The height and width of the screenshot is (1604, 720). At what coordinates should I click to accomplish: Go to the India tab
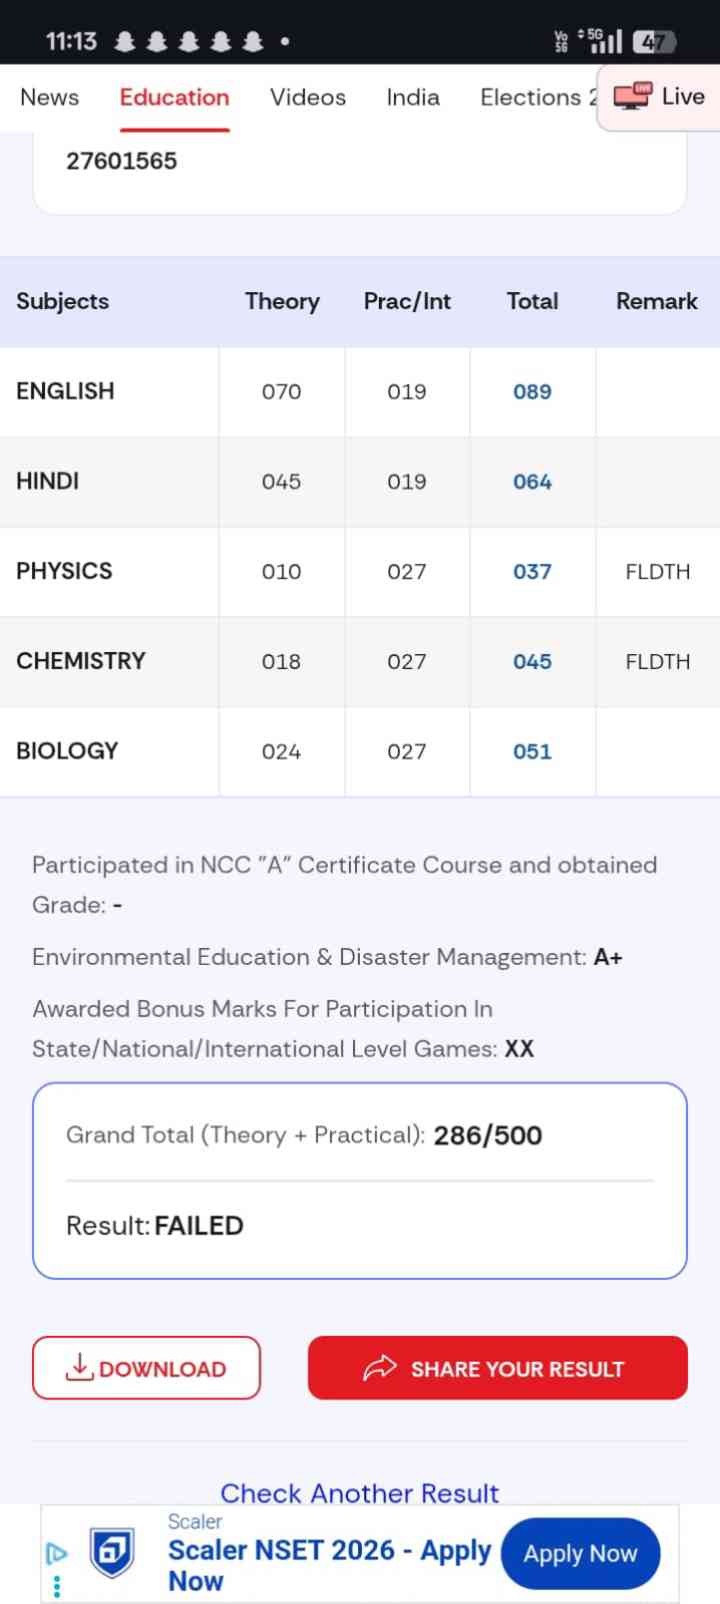[x=413, y=97]
